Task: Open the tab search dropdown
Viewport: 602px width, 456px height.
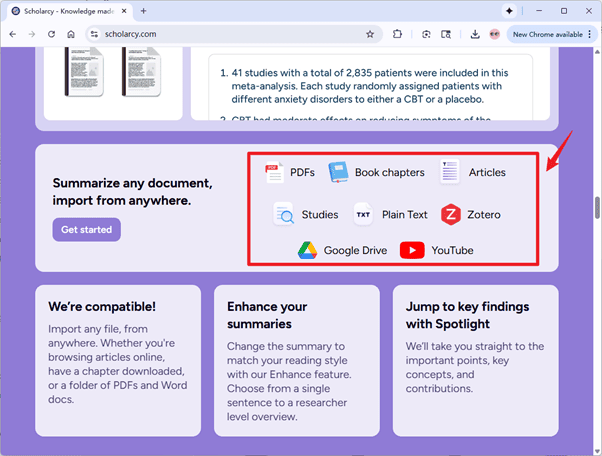Action: [16, 11]
